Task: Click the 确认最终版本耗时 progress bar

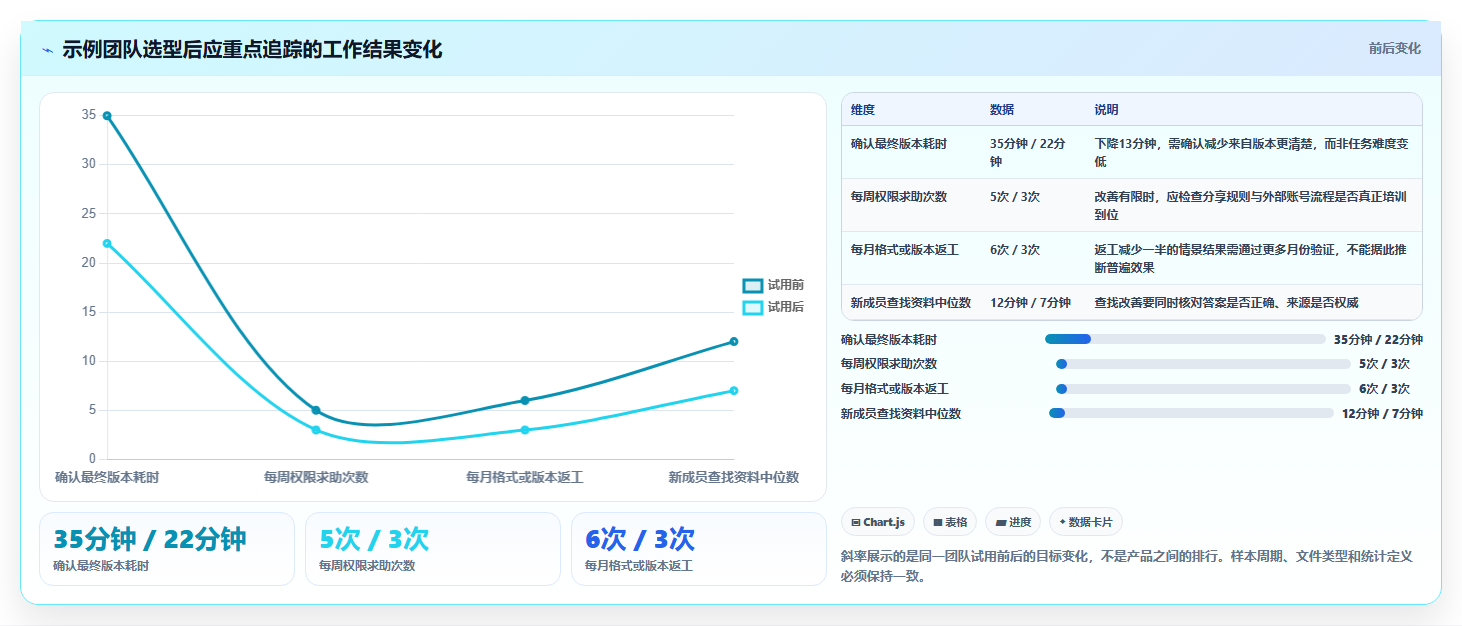Action: [1185, 339]
